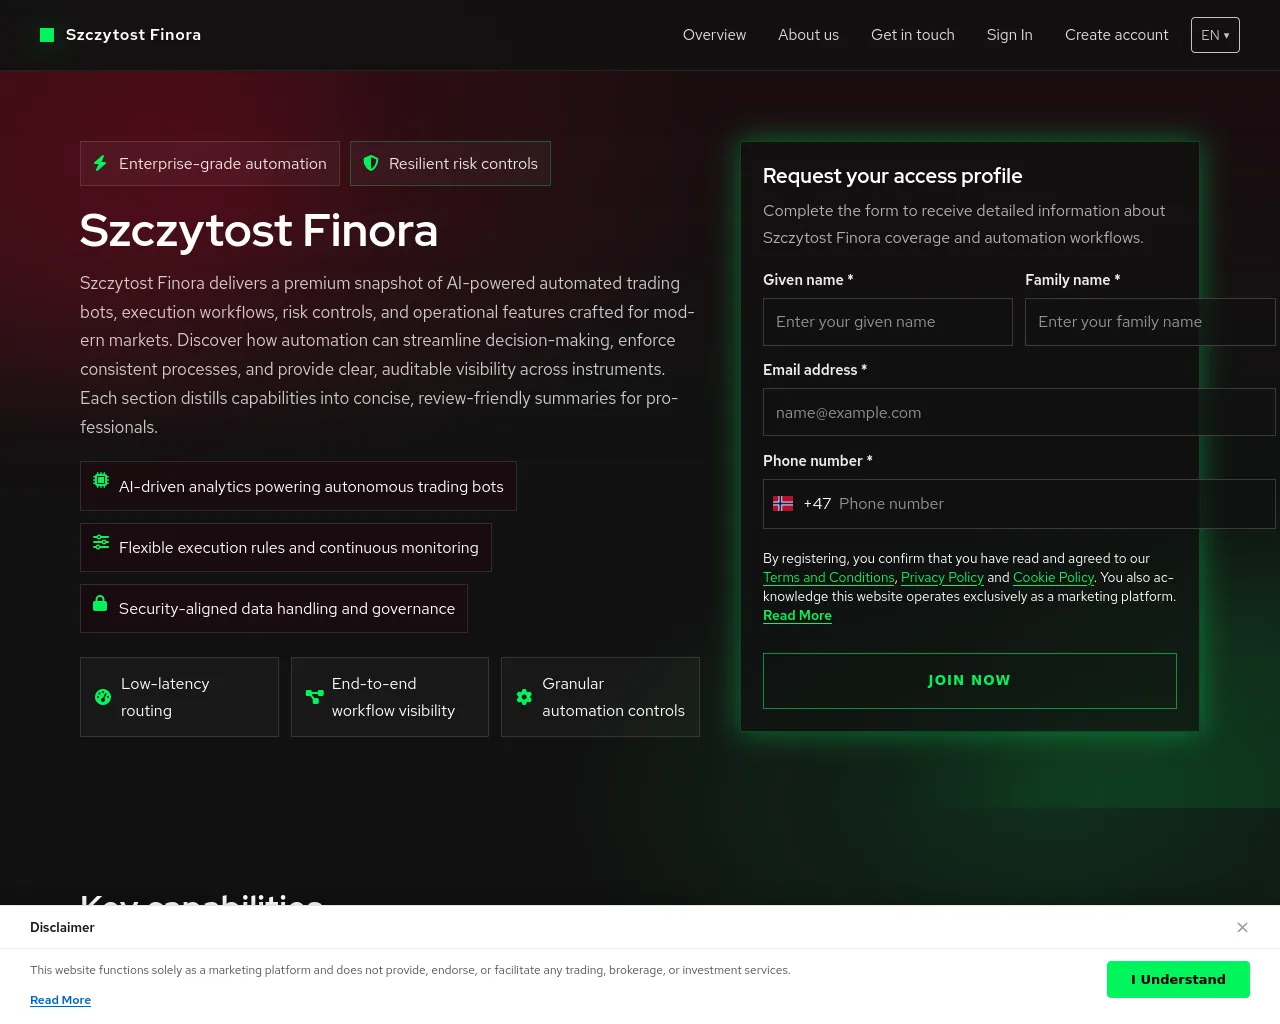Click the Szczytost Finora brand name in header
The height and width of the screenshot is (1024, 1280).
133,35
